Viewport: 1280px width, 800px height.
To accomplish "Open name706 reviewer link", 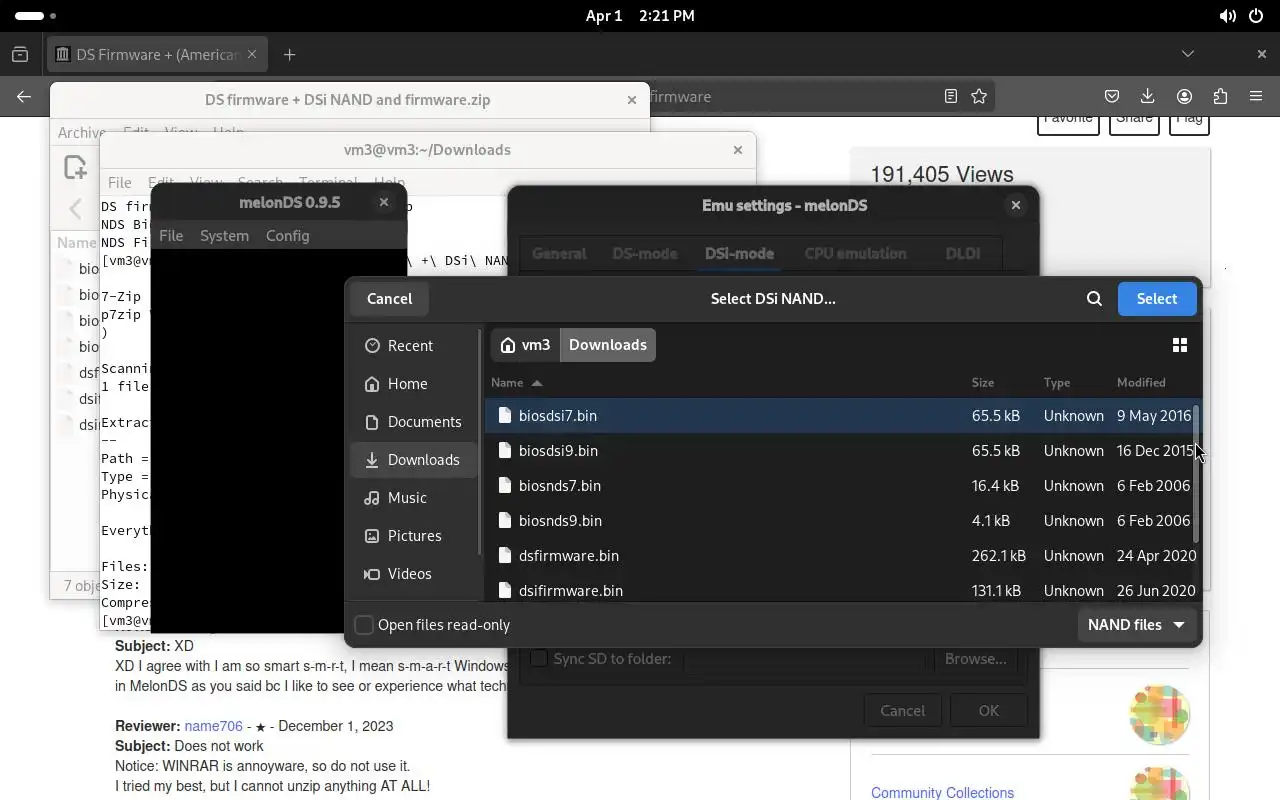I will (x=213, y=726).
